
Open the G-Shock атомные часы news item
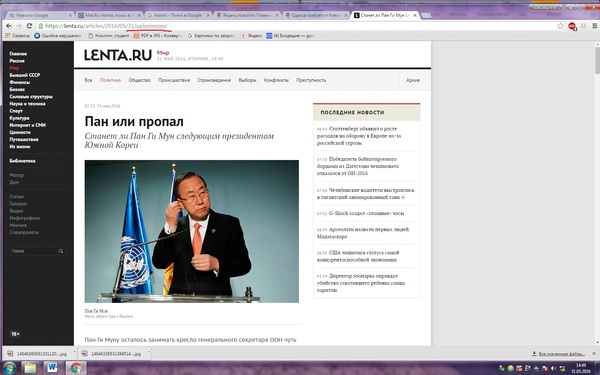[360, 213]
